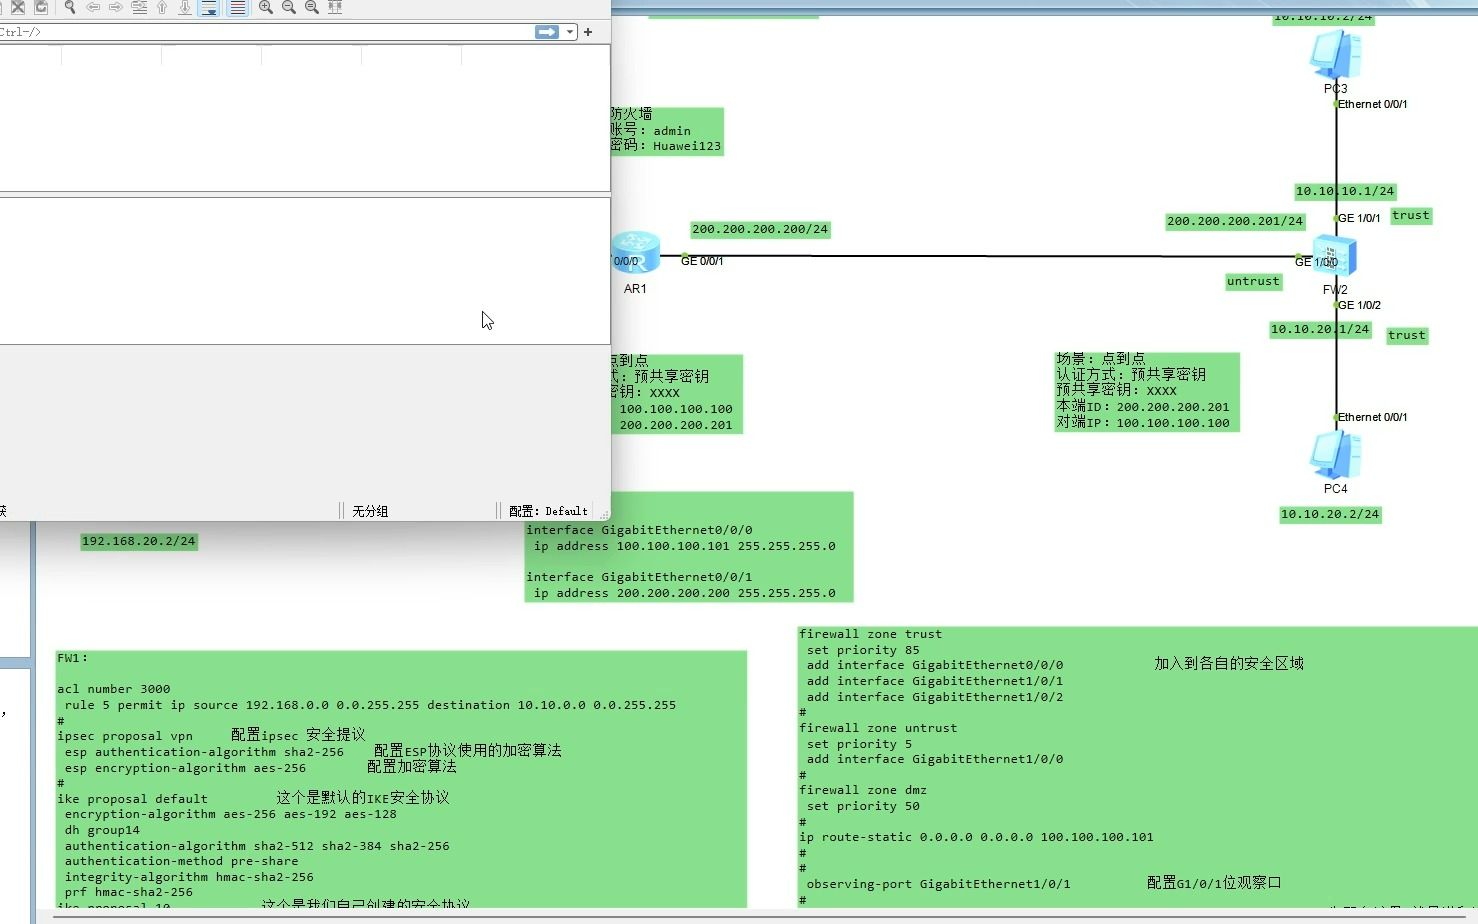Click the back arrow navigation icon
This screenshot has width=1478, height=924.
click(93, 8)
